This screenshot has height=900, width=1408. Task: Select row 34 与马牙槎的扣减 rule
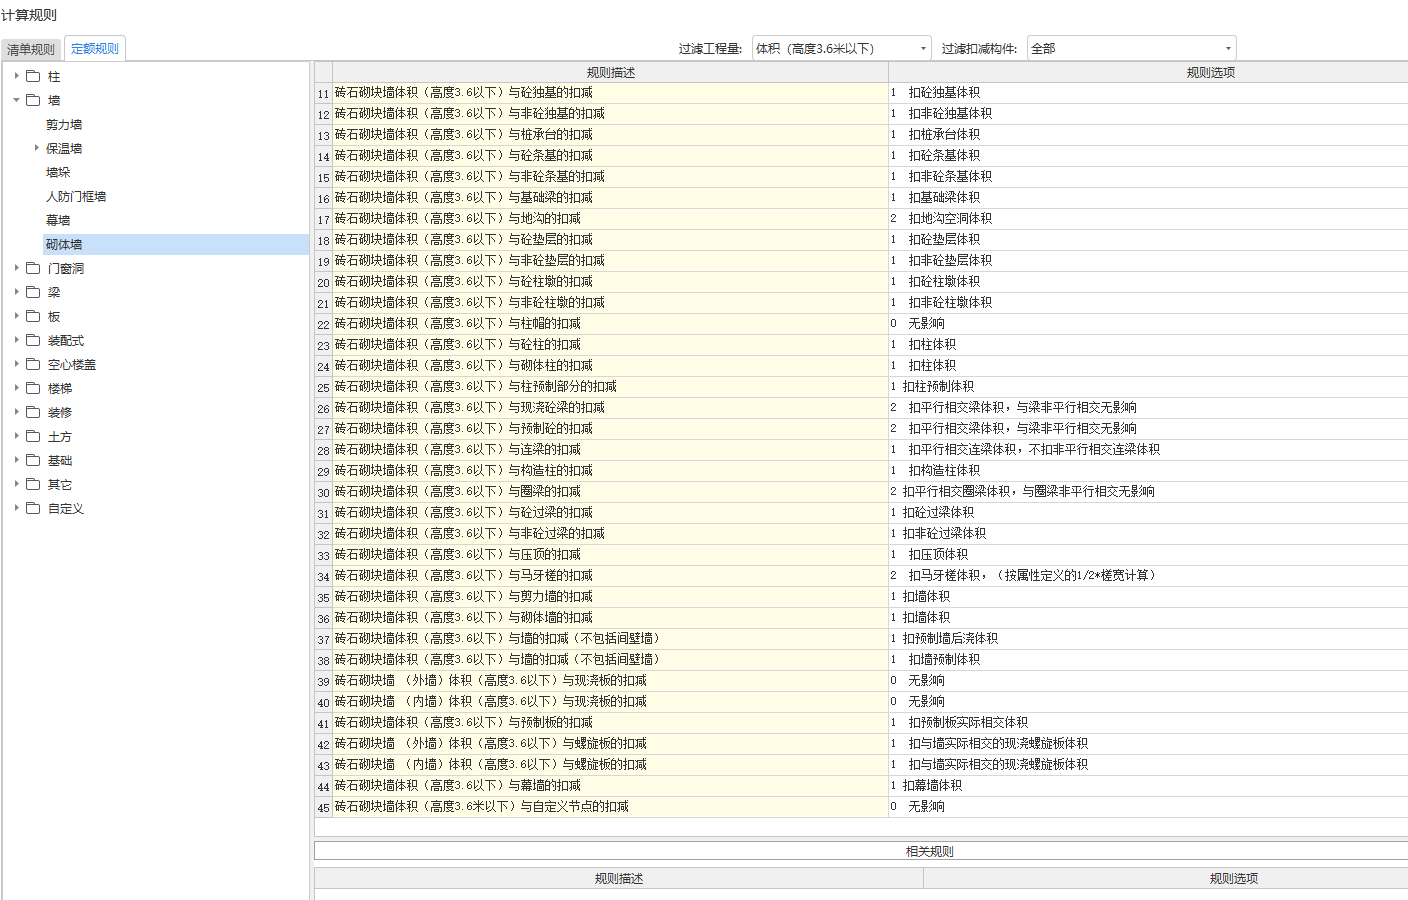(x=610, y=576)
